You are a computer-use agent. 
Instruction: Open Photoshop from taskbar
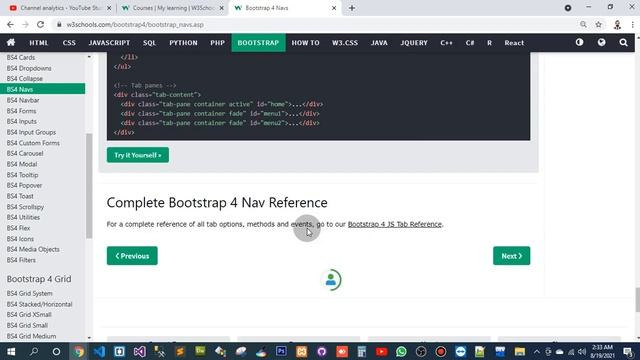pos(281,351)
